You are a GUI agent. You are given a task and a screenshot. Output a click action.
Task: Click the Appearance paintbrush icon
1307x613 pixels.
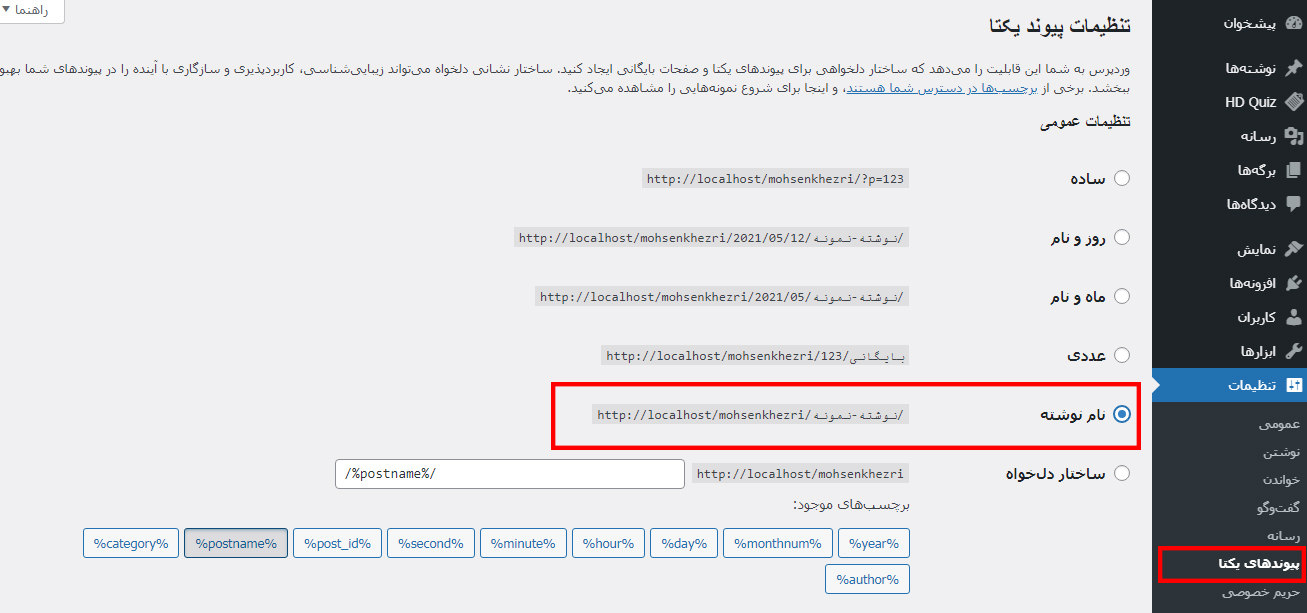[x=1294, y=249]
